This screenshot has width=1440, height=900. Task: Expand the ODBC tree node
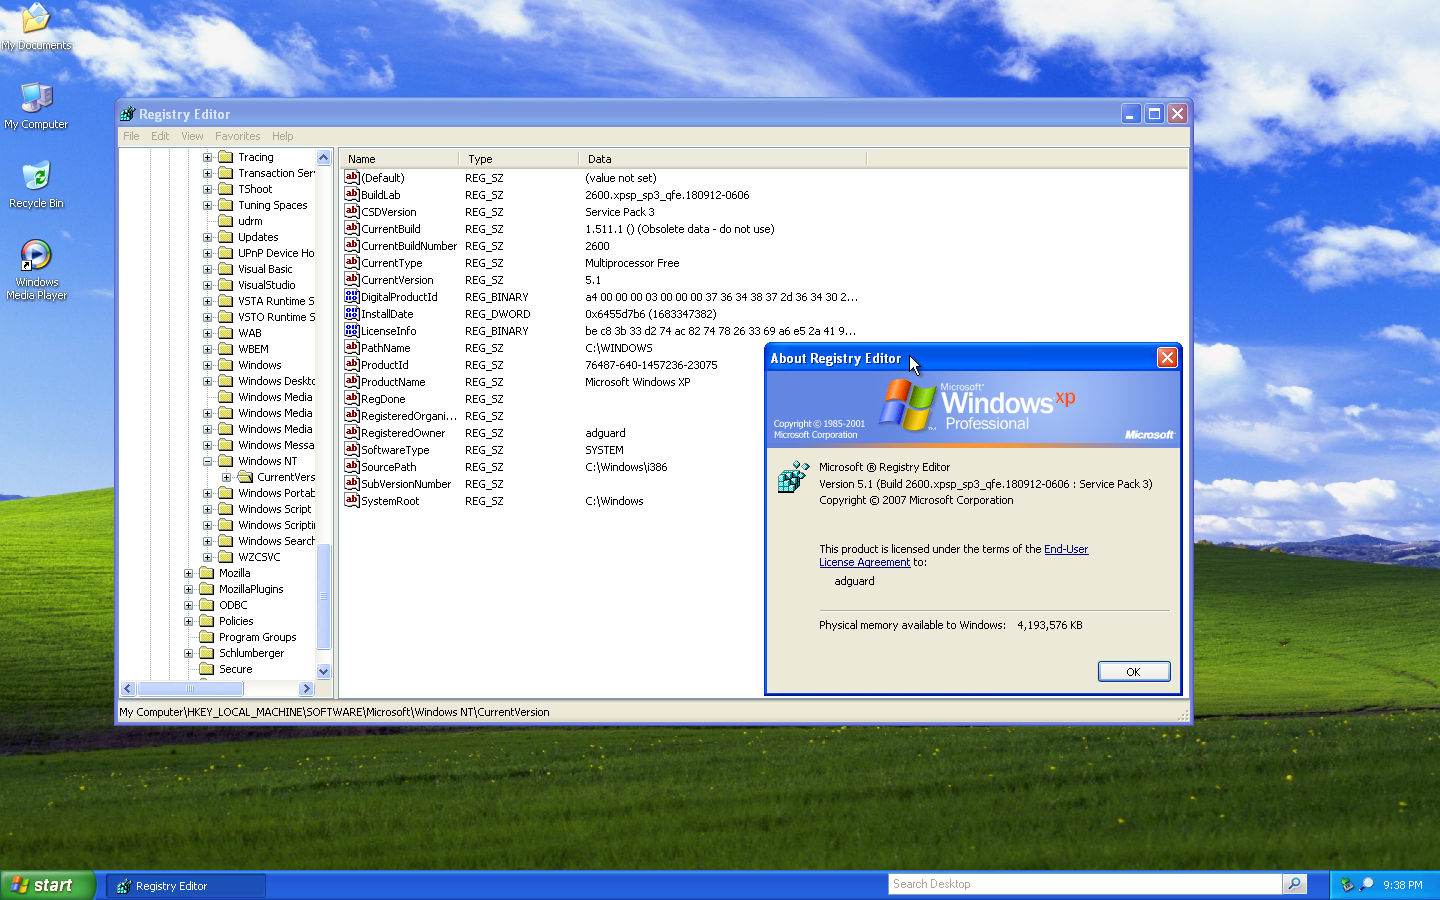pyautogui.click(x=188, y=605)
